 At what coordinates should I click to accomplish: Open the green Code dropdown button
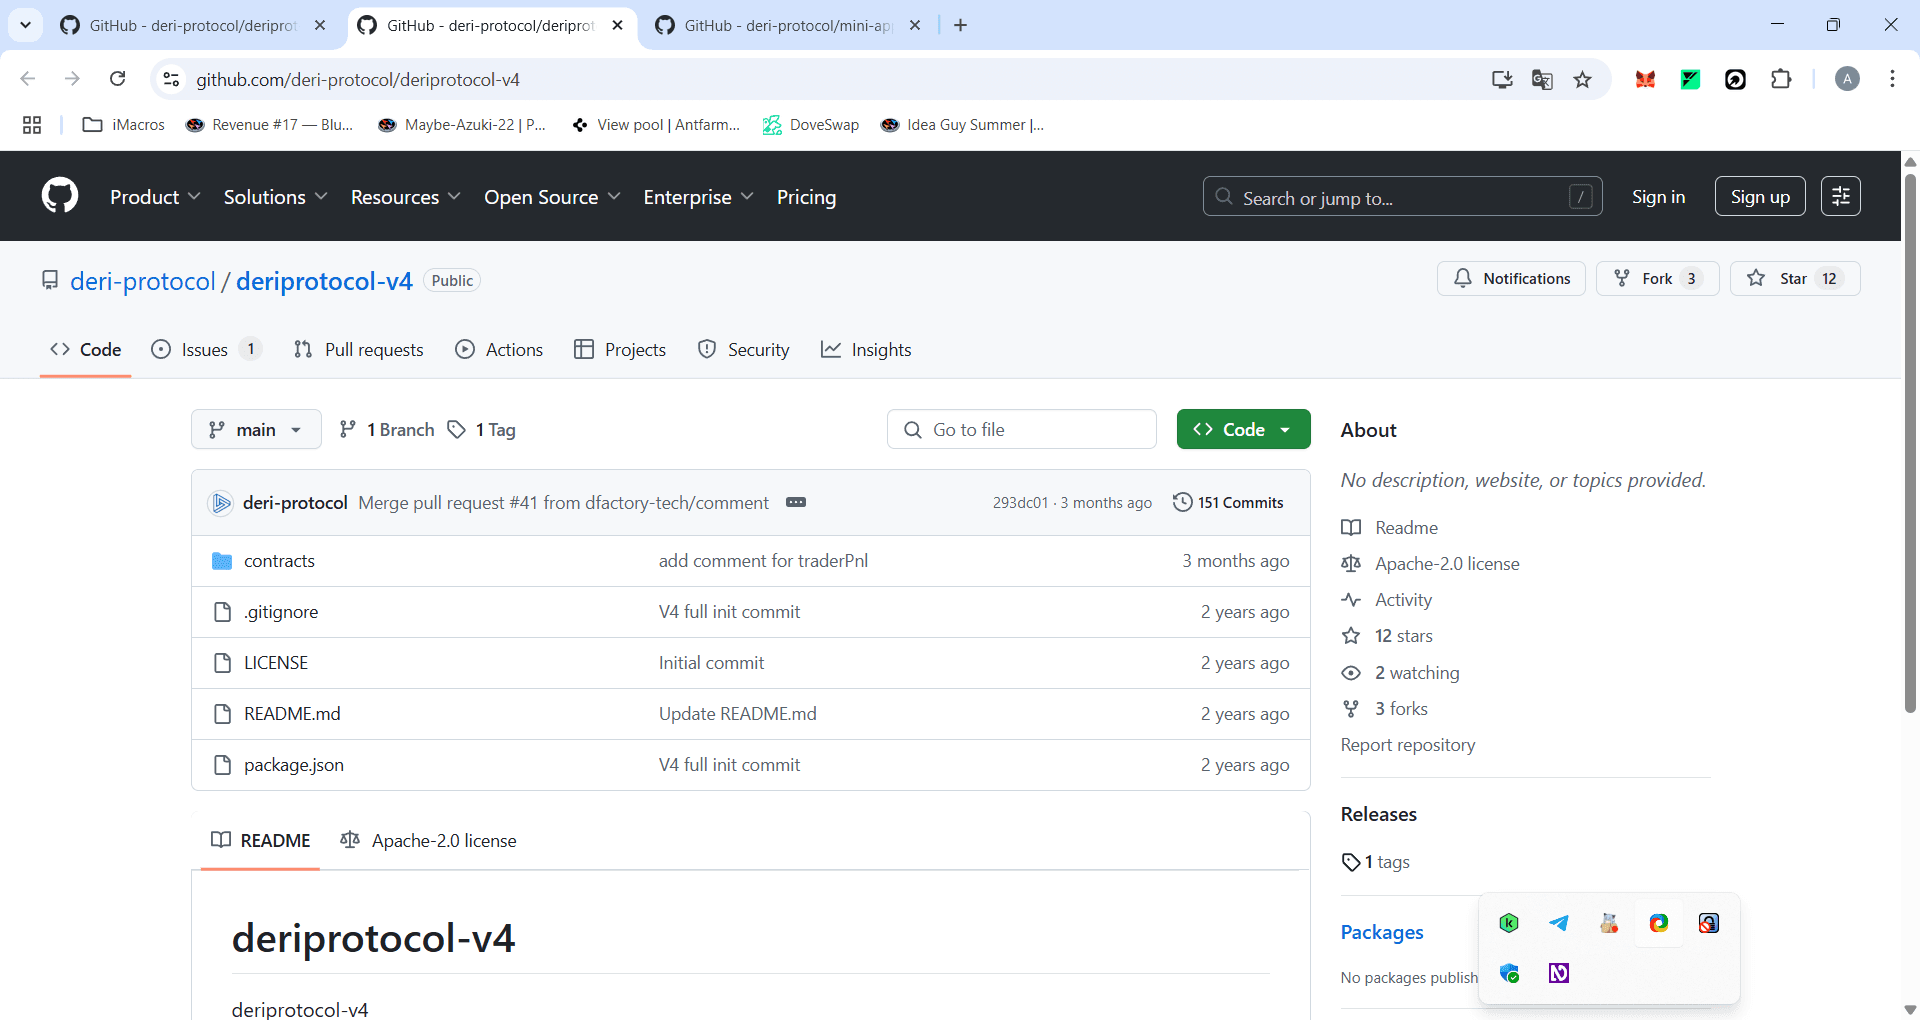(x=1243, y=429)
